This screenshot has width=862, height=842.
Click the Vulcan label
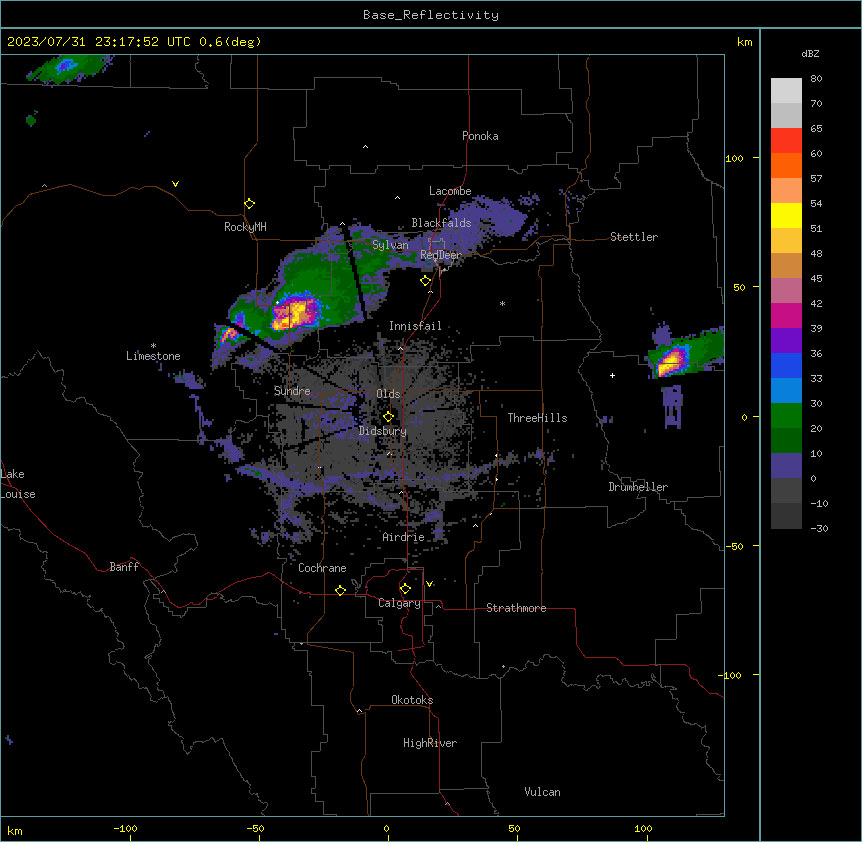click(543, 792)
